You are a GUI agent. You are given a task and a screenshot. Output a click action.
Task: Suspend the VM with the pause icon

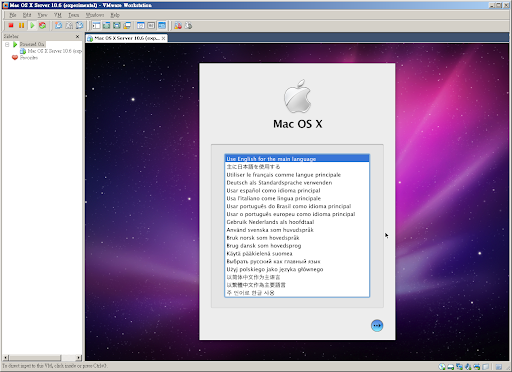(21, 25)
